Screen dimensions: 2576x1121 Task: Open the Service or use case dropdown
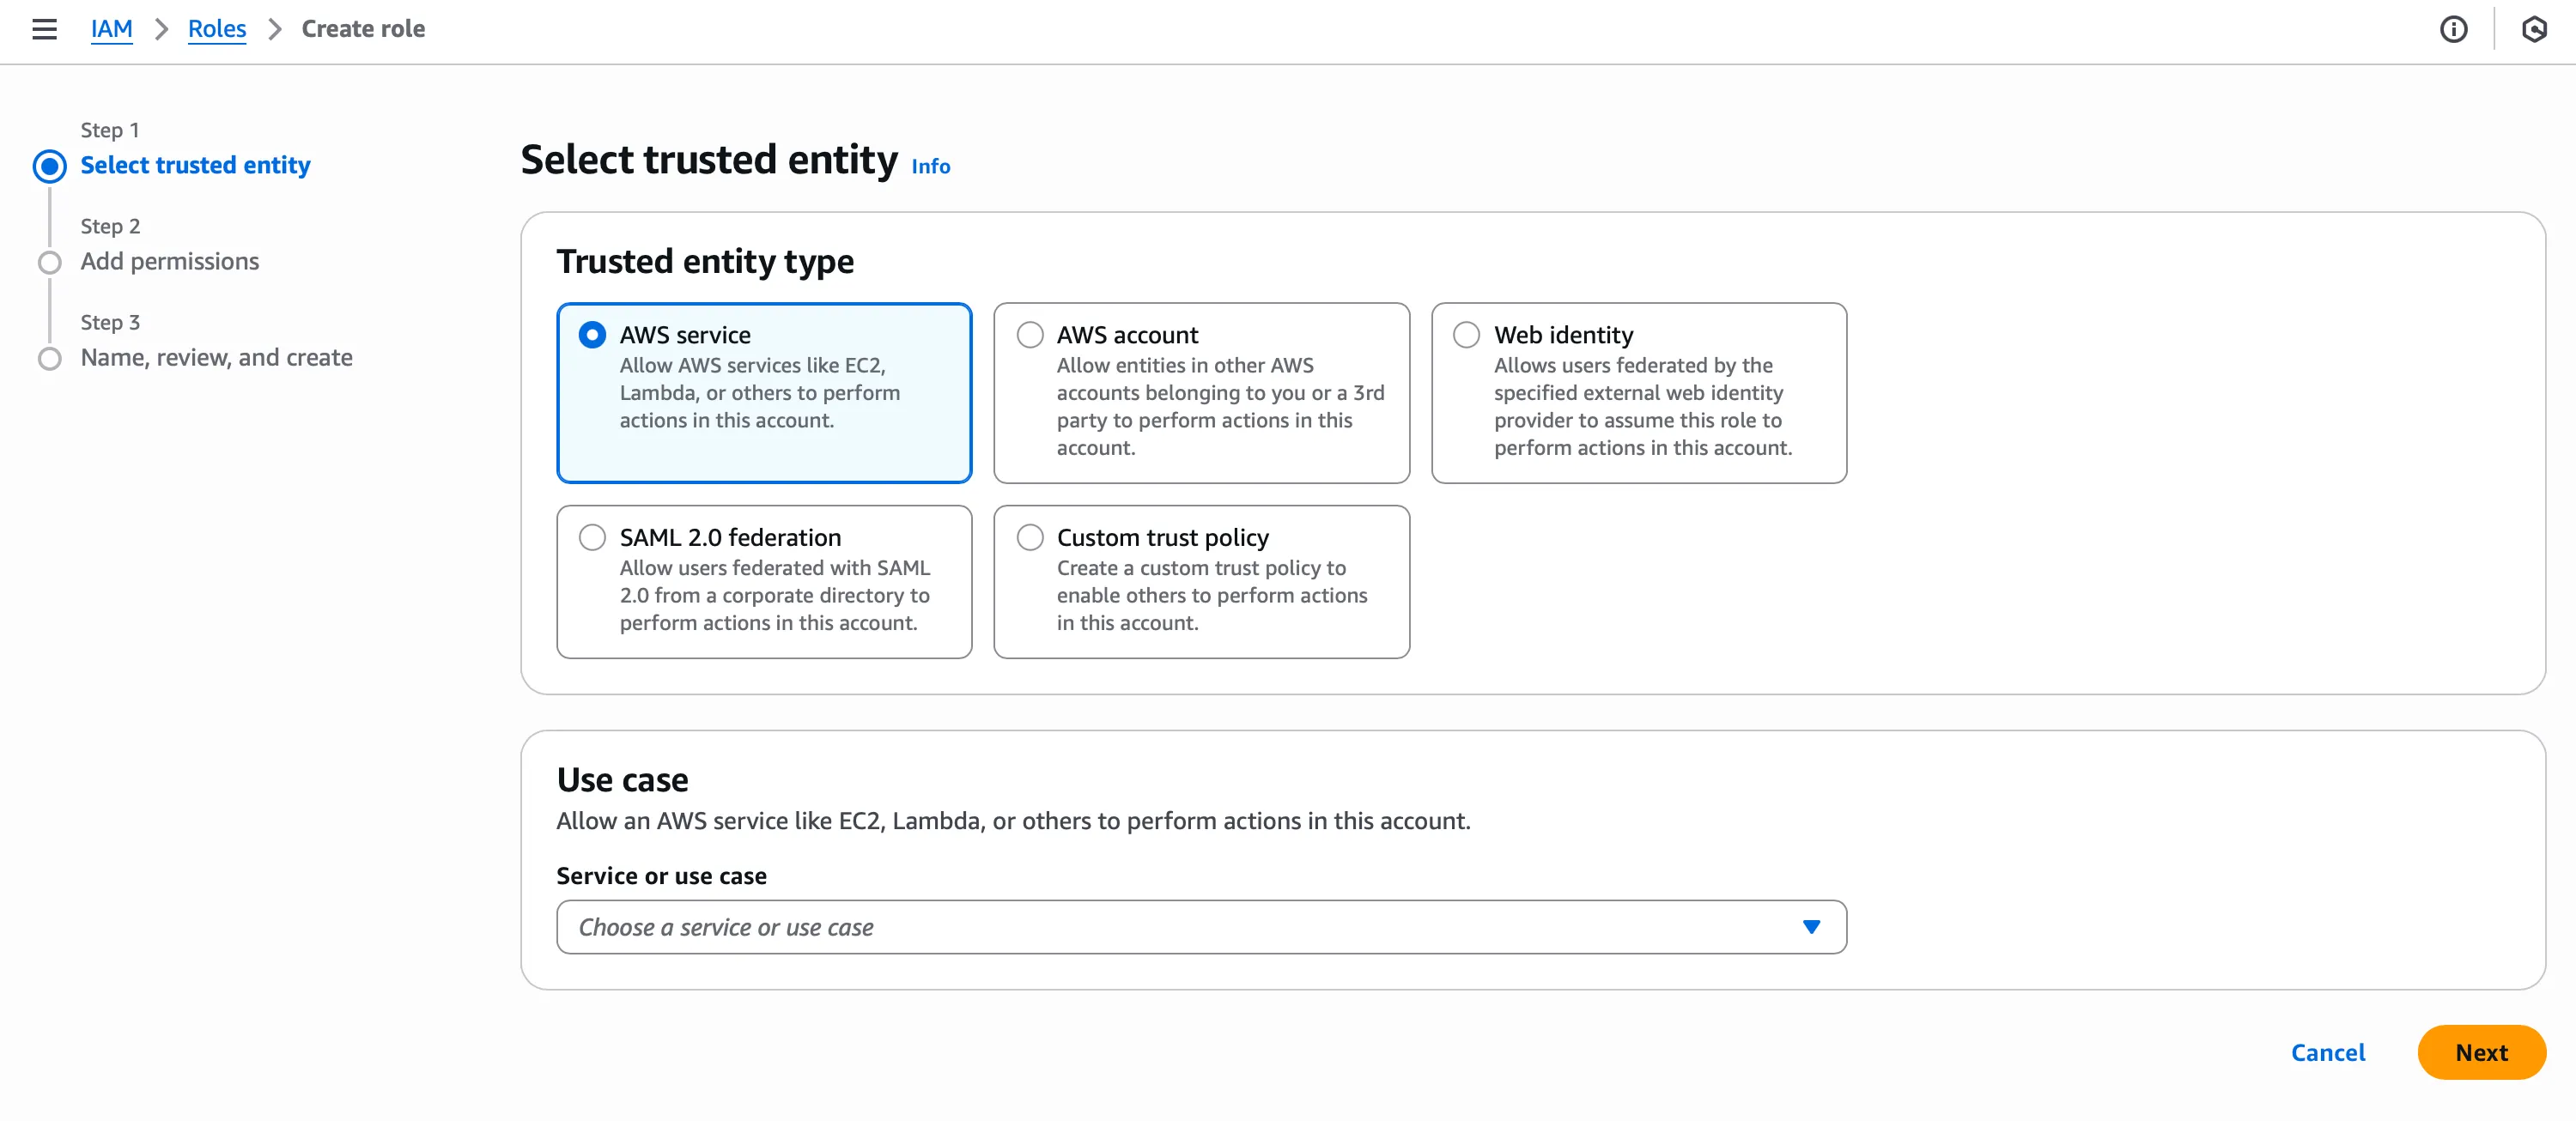pos(1180,927)
